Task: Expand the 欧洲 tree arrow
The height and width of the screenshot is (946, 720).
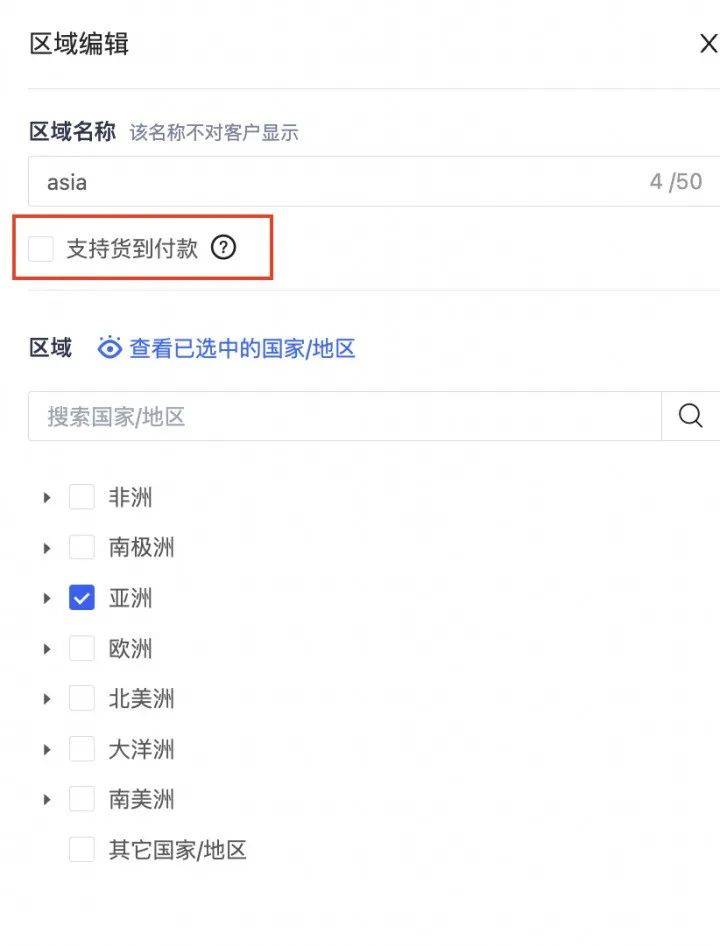Action: [46, 648]
